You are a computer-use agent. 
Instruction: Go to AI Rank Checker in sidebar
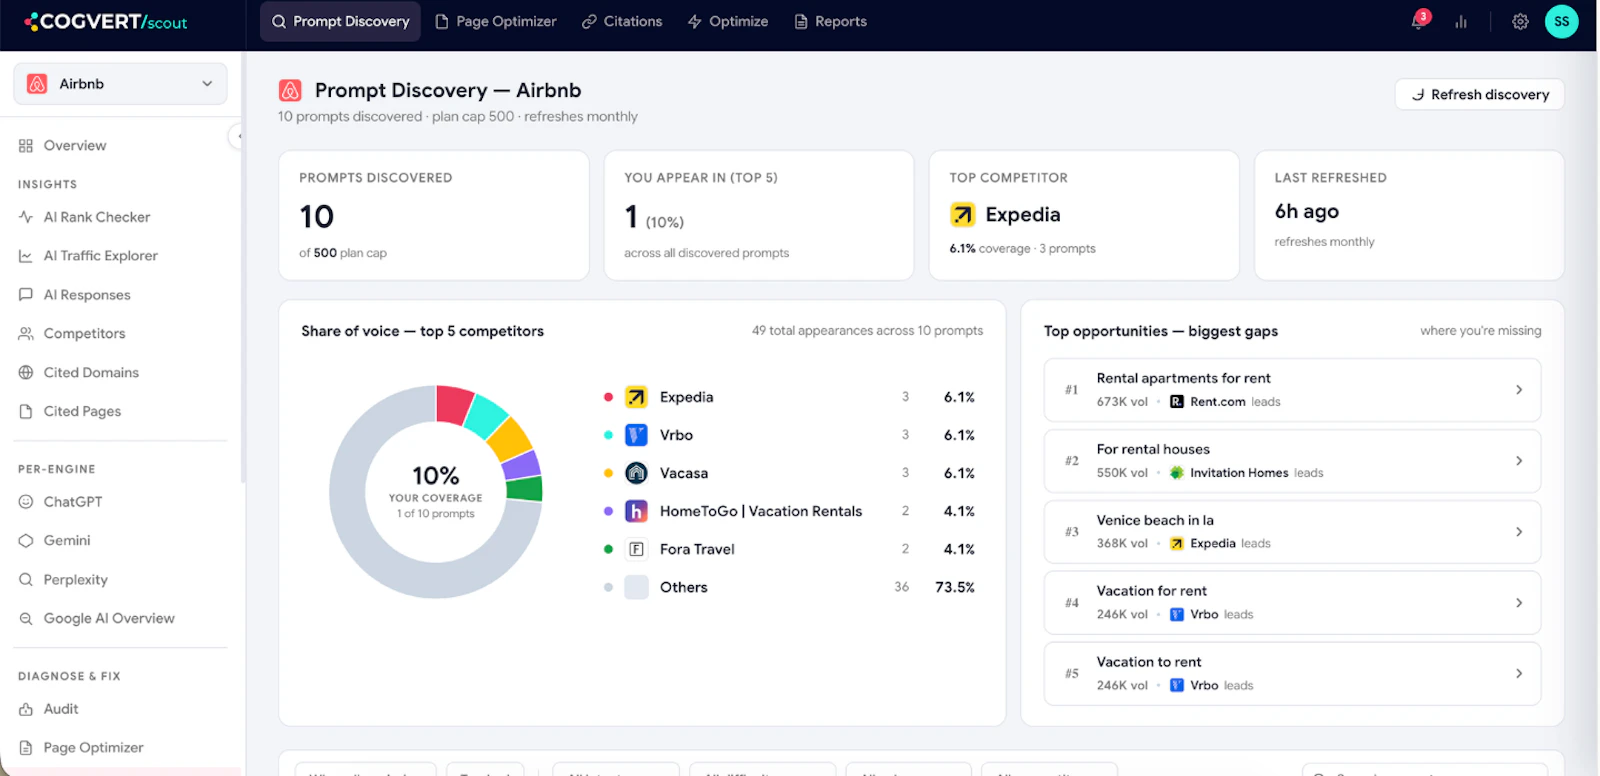tap(97, 217)
